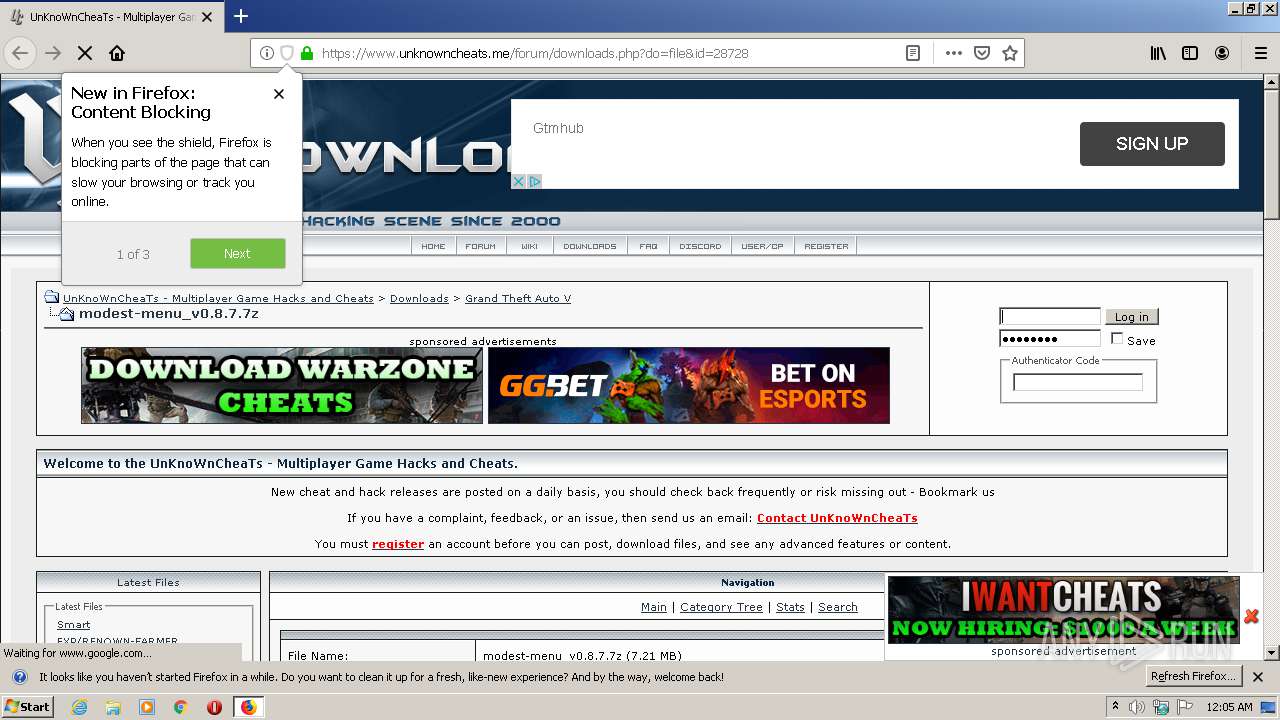Image resolution: width=1280 pixels, height=720 pixels.
Task: Open the IWantCheats hiring banner
Action: 1064,610
